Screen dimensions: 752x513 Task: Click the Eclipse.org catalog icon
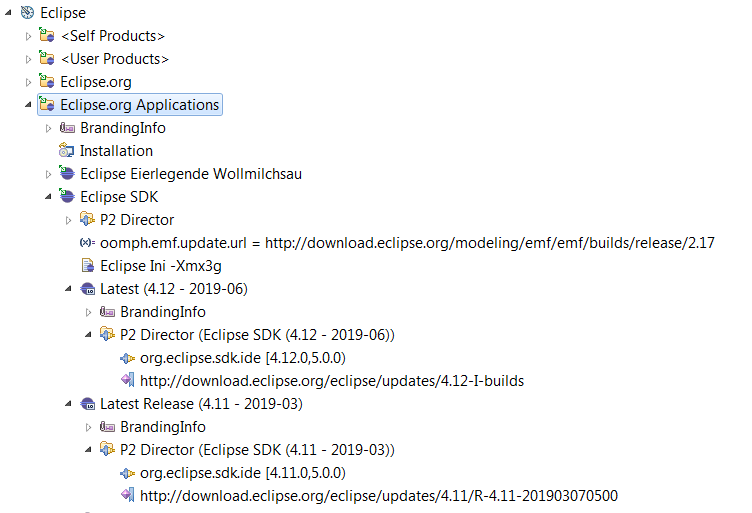point(47,81)
